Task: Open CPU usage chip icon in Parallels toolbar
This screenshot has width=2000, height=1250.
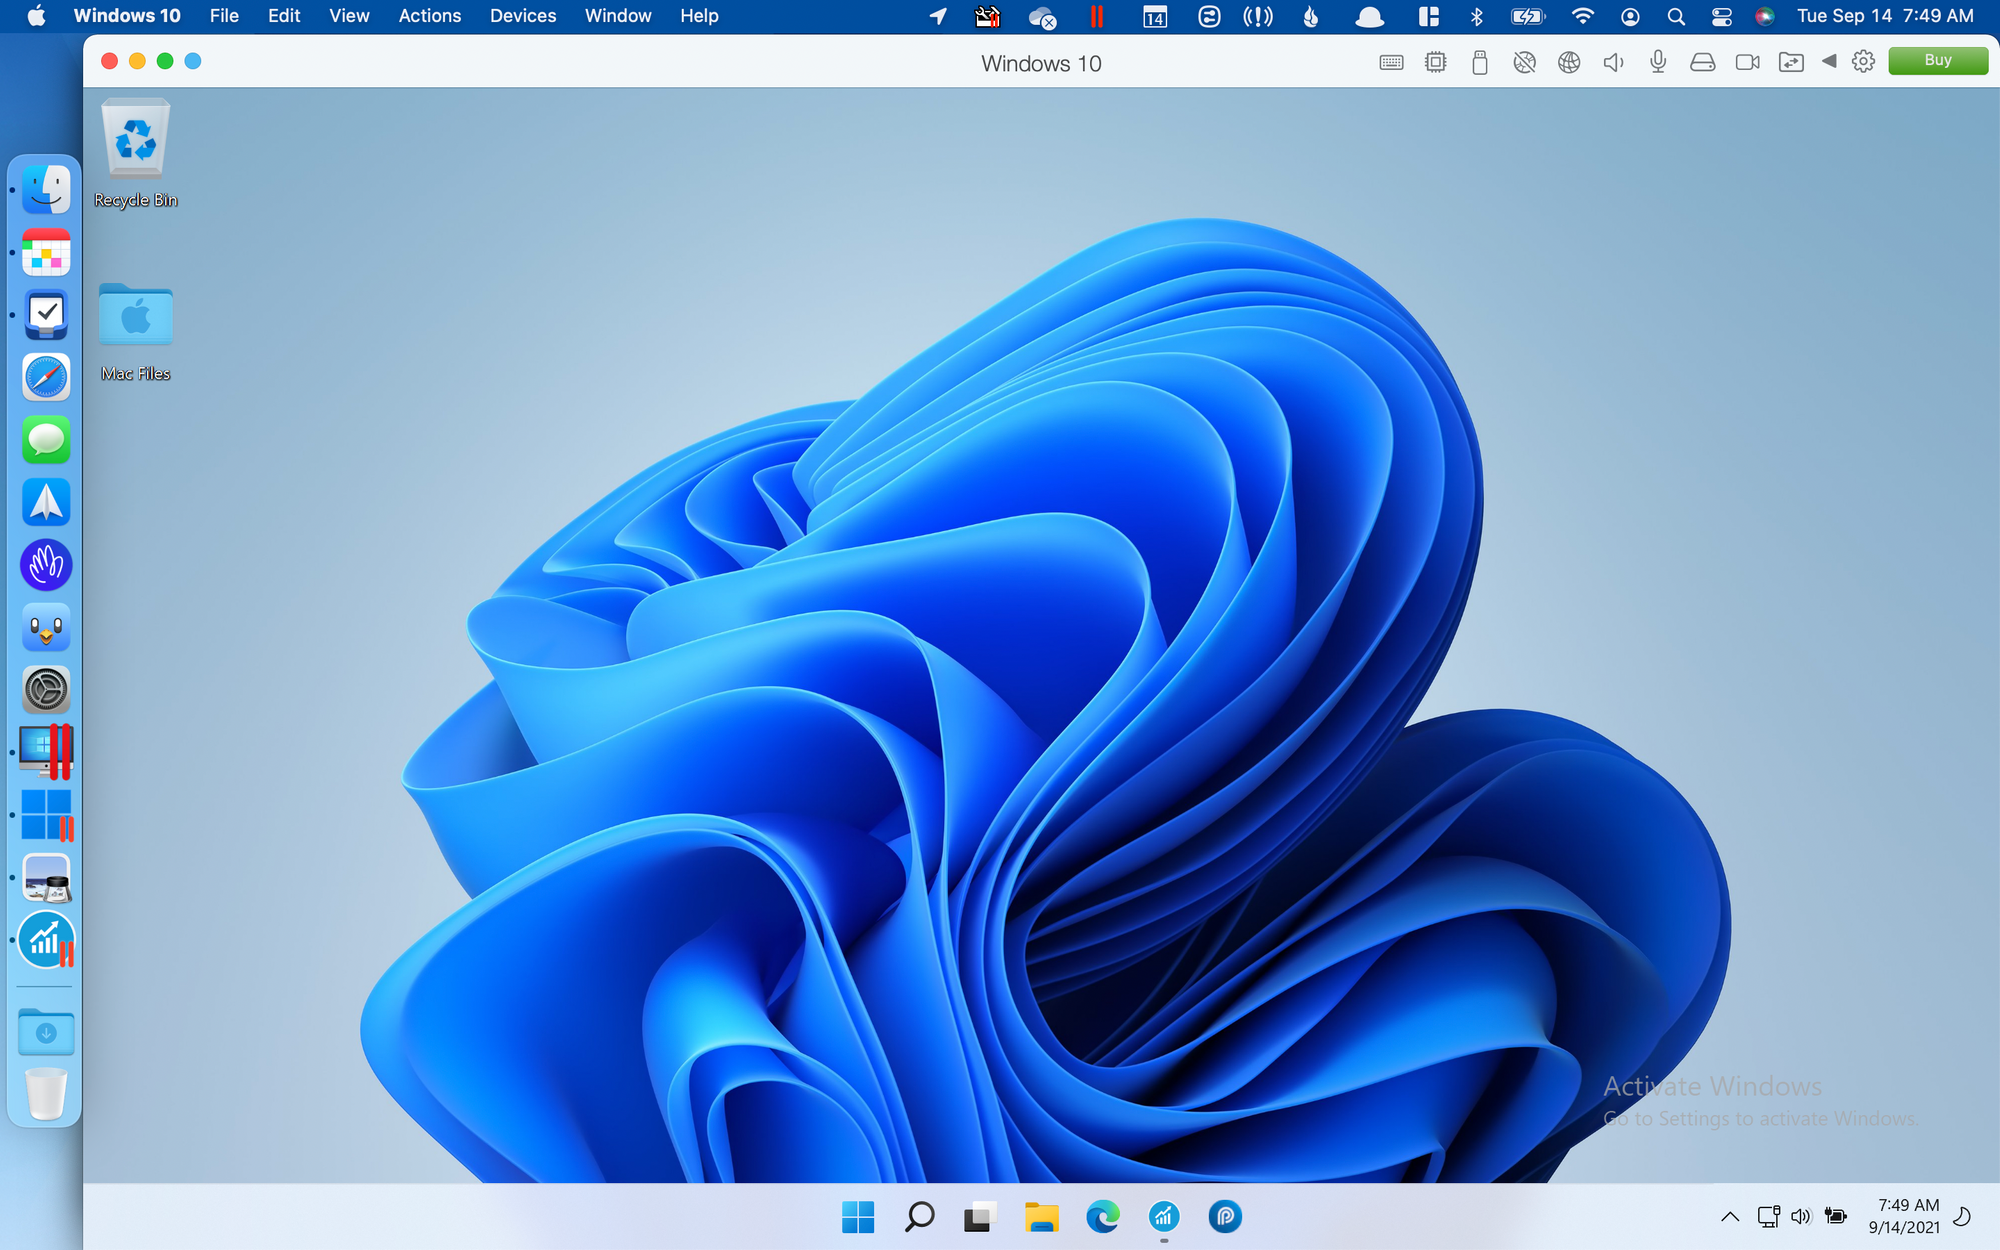Action: coord(1435,62)
